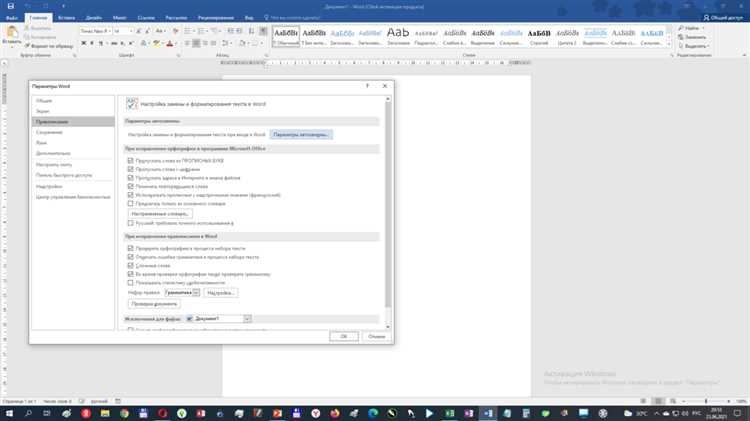
Task: Switch to the Вставка ribbon tab
Action: [66, 18]
